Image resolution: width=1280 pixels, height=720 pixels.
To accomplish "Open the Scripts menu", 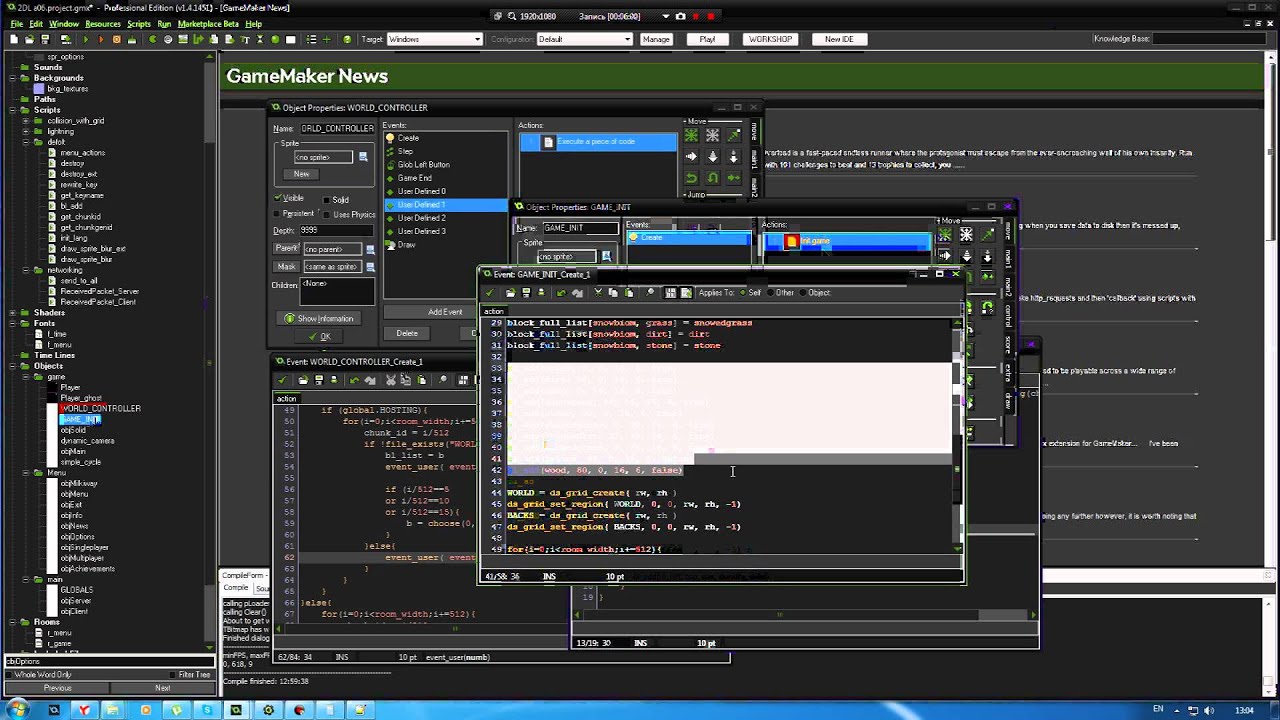I will 139,24.
